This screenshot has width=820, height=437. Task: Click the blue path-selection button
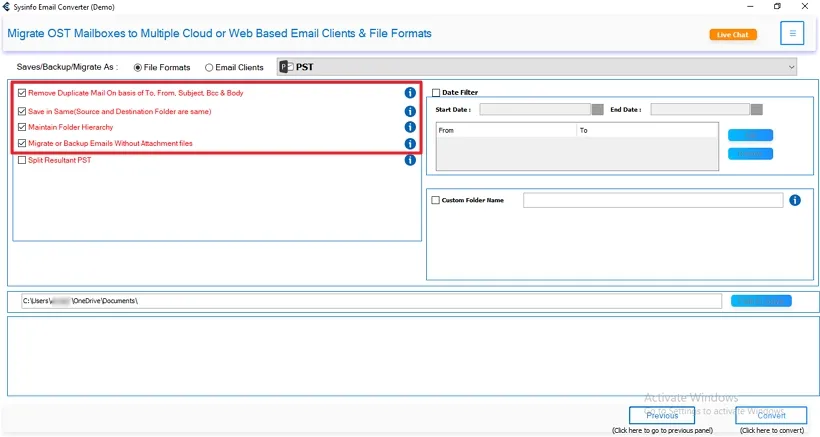tap(761, 301)
